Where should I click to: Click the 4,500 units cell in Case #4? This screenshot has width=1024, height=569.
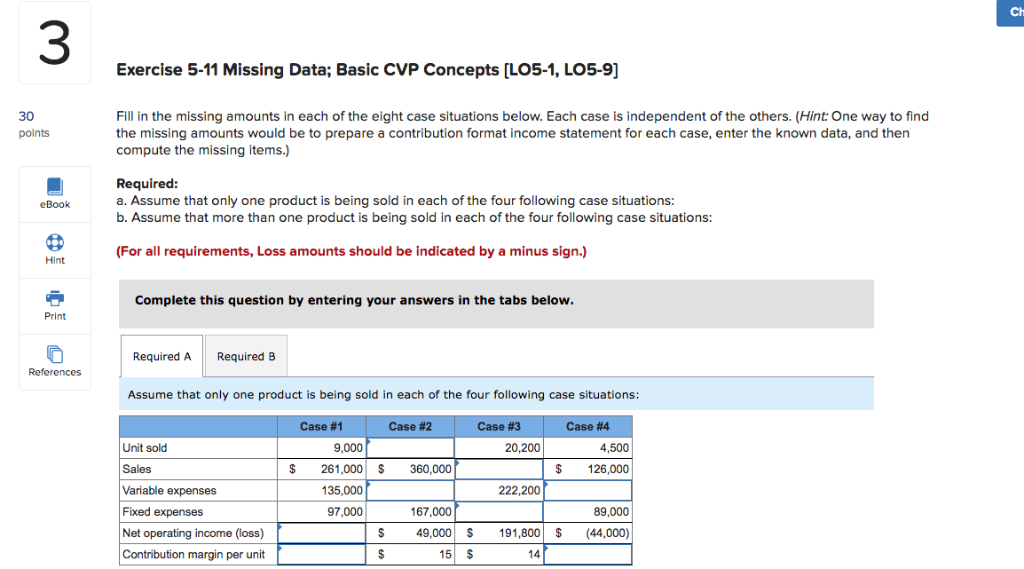tap(588, 447)
